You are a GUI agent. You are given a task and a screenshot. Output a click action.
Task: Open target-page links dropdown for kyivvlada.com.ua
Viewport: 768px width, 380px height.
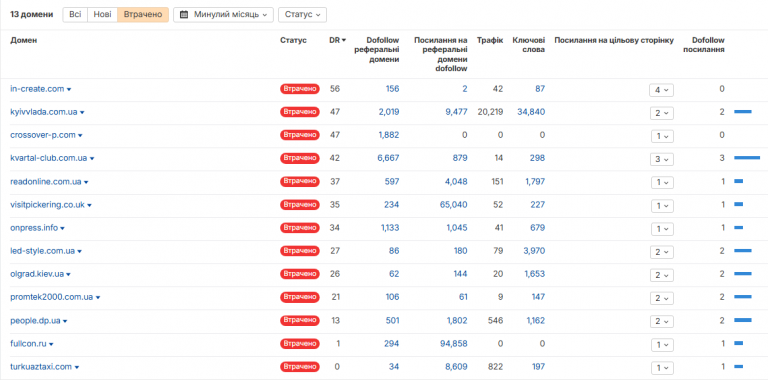tap(662, 113)
